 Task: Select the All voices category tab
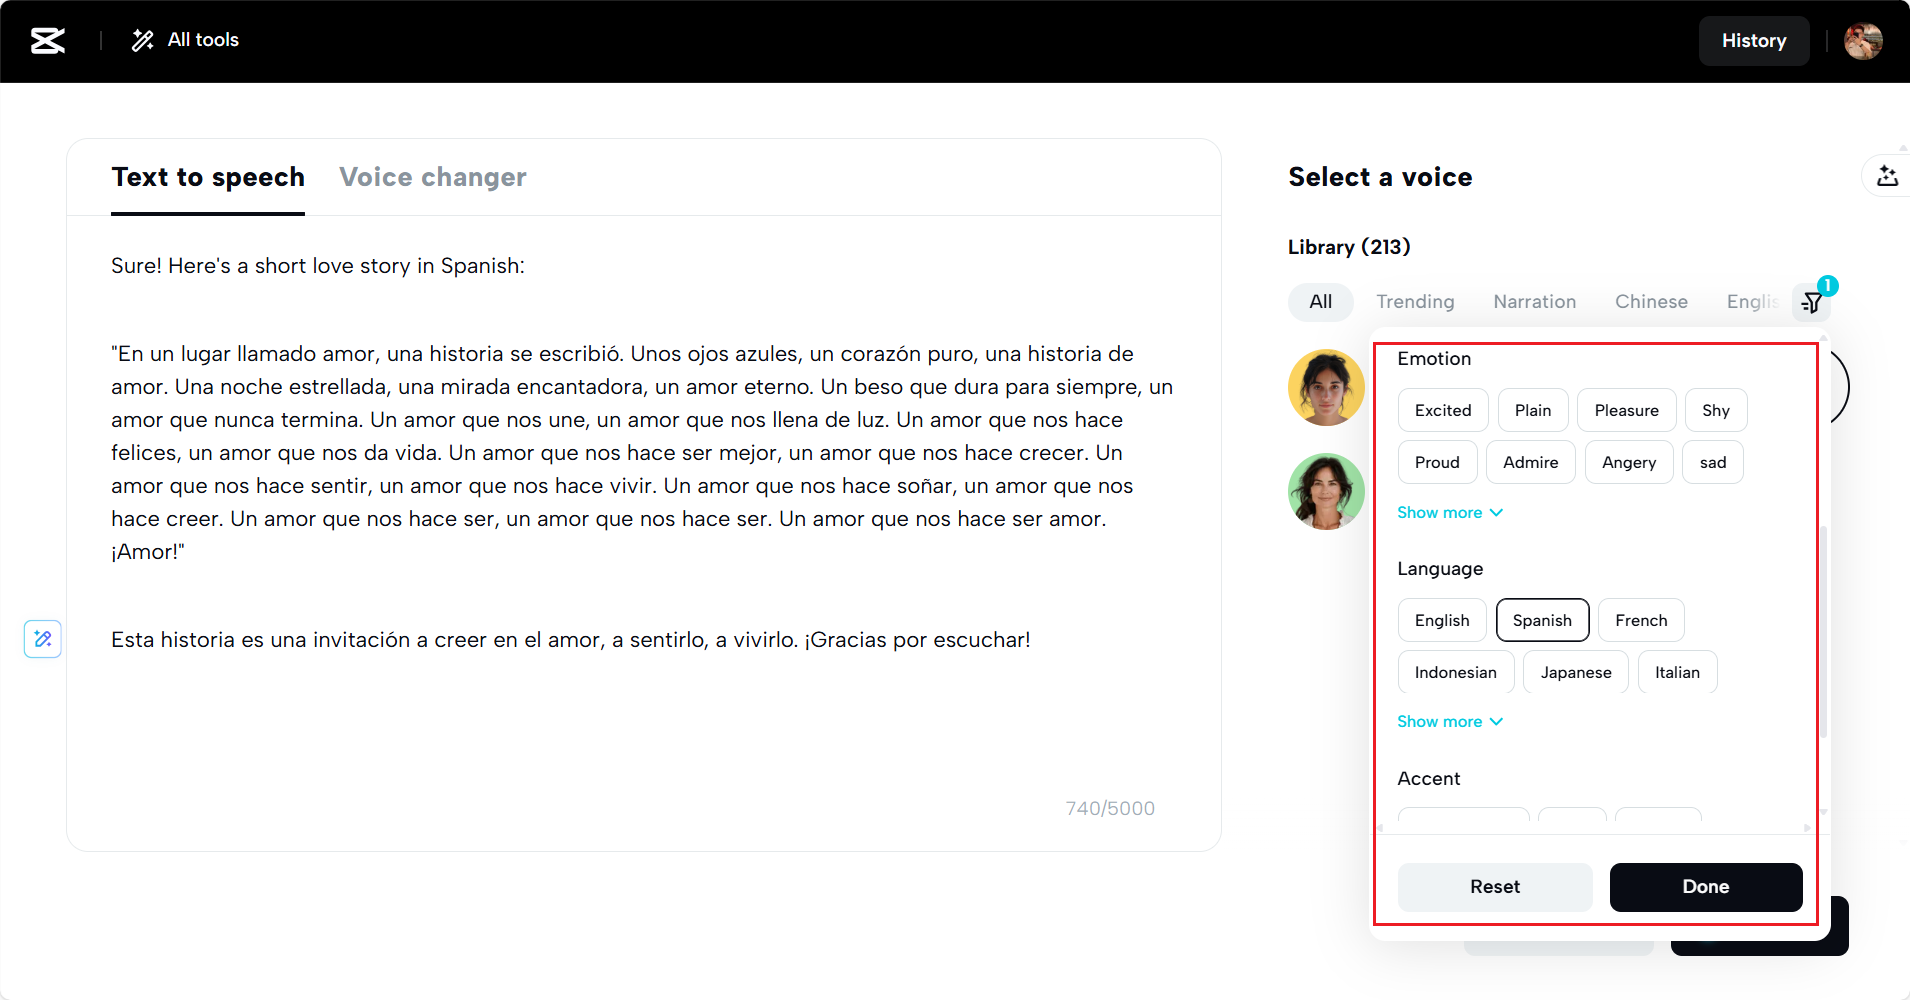click(1321, 302)
